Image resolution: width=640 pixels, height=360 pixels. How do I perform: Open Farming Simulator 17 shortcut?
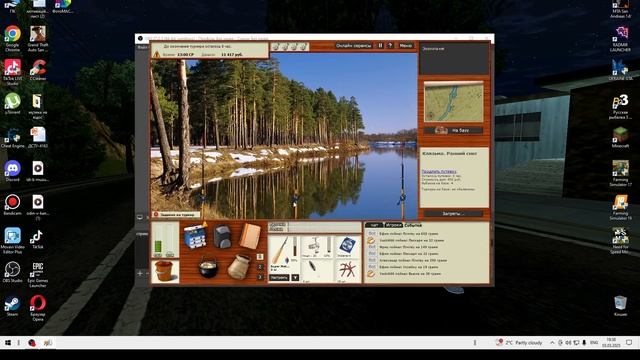pos(620,173)
